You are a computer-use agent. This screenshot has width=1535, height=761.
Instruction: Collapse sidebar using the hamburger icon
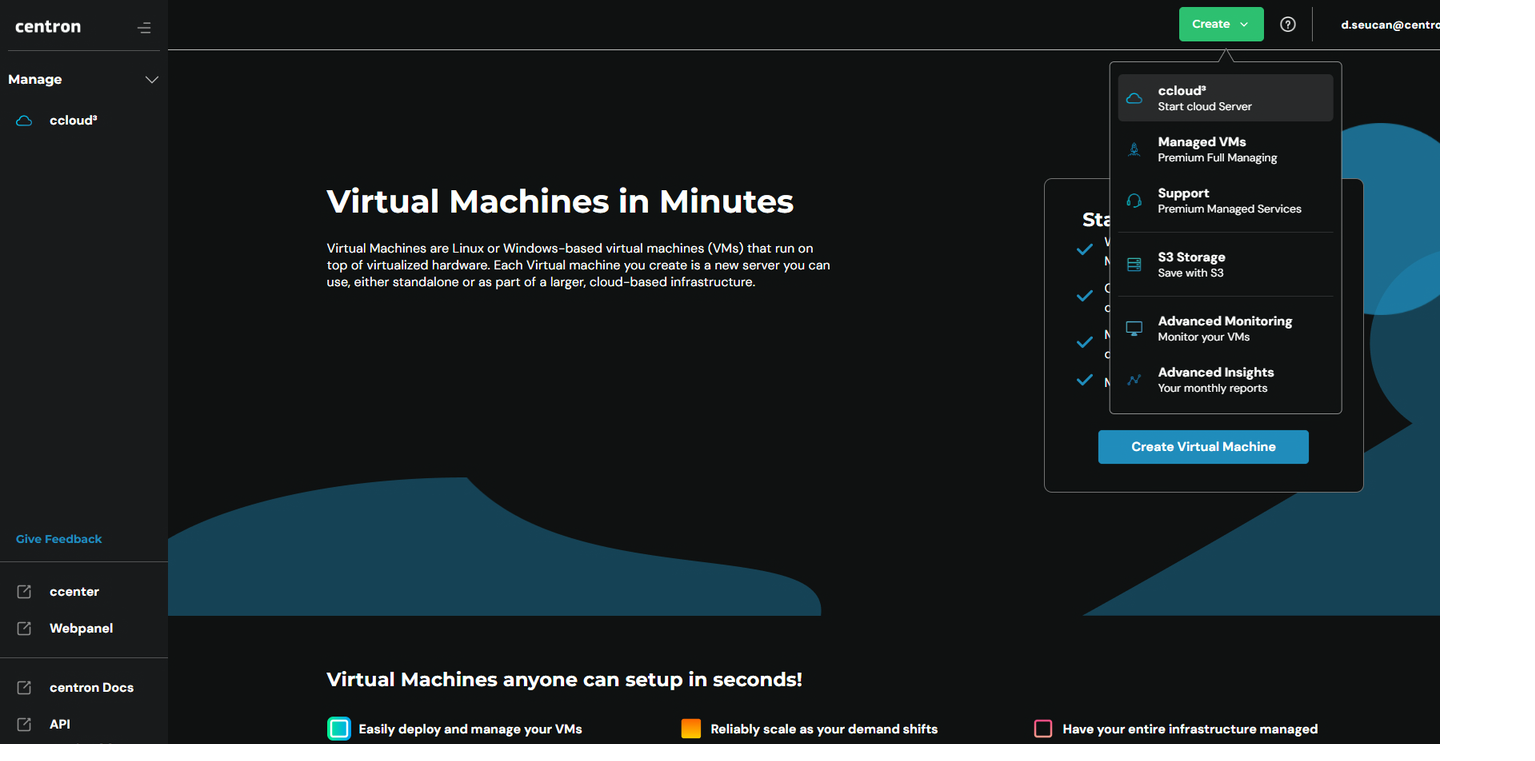tap(144, 28)
